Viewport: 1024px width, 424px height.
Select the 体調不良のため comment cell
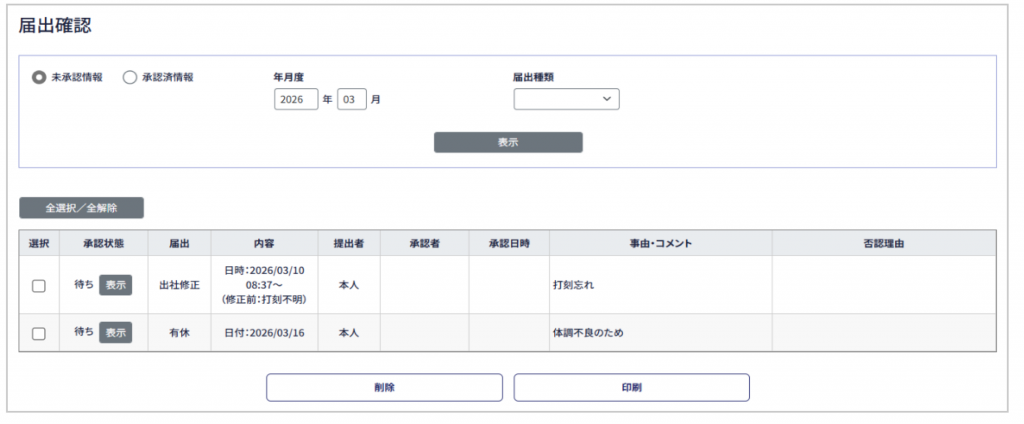[660, 333]
